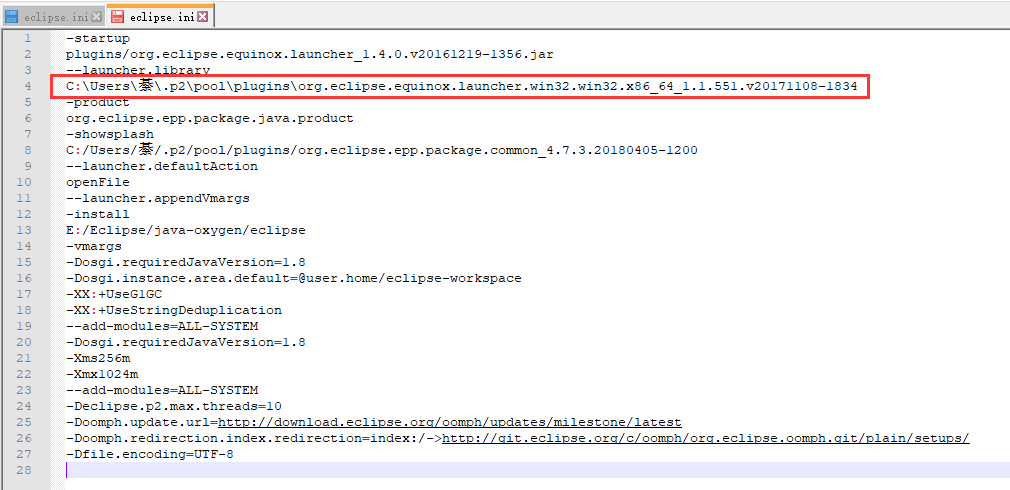Click the --launcher.appendVmargs line
1010x490 pixels.
click(158, 198)
